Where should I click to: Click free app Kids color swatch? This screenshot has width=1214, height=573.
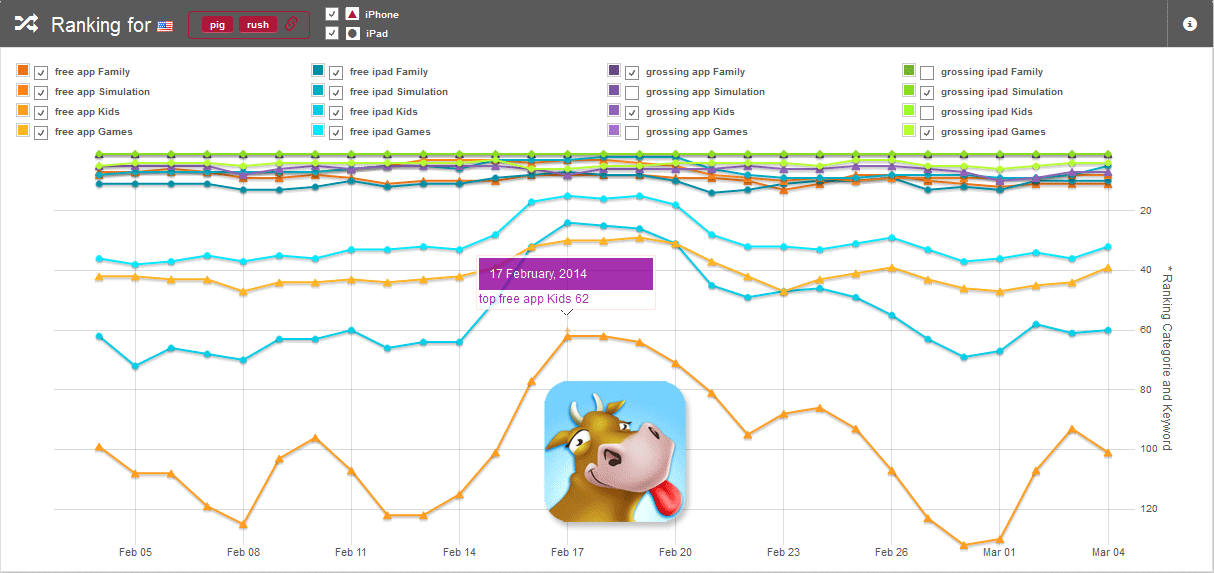[23, 110]
